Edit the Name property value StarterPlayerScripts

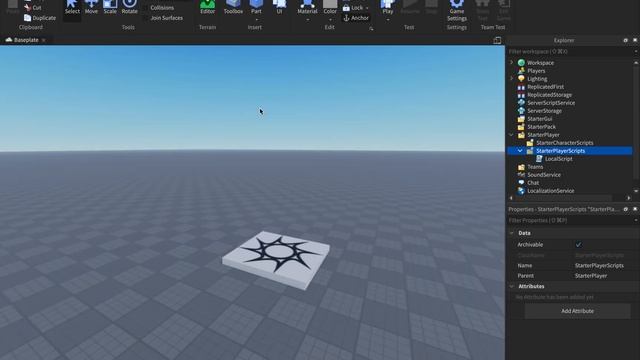click(599, 265)
